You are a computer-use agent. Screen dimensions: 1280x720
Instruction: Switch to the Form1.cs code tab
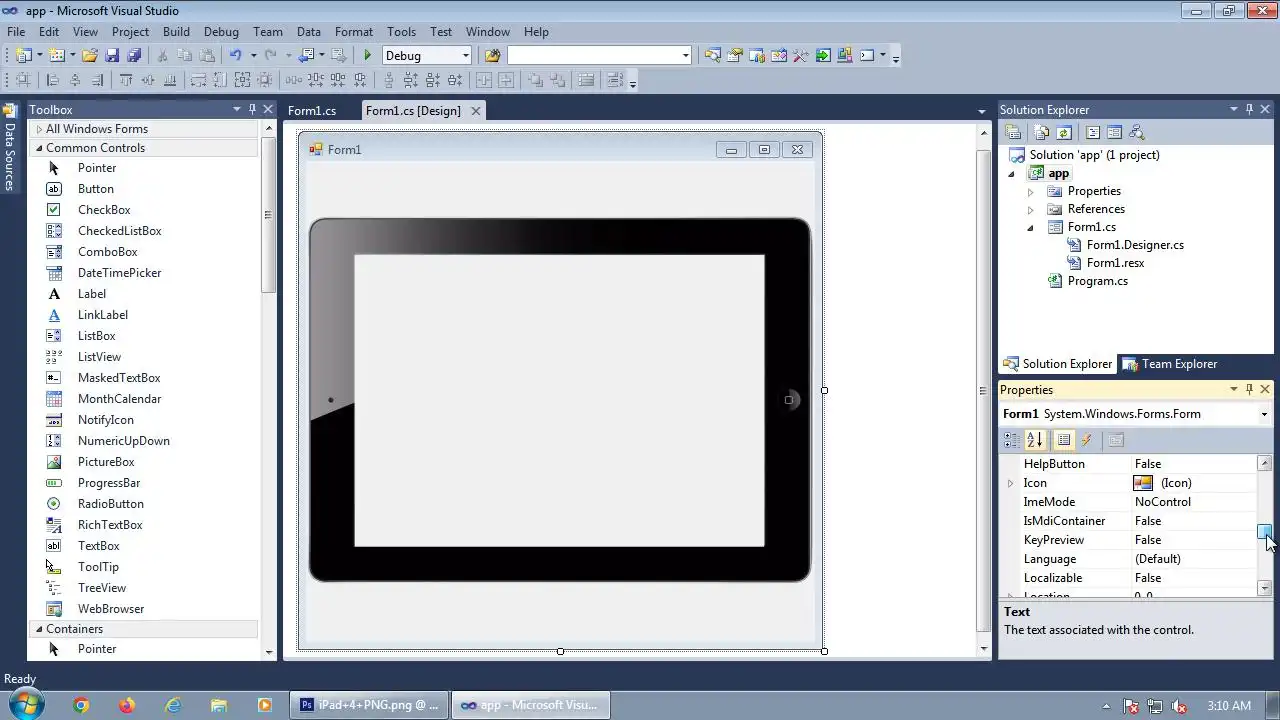312,111
